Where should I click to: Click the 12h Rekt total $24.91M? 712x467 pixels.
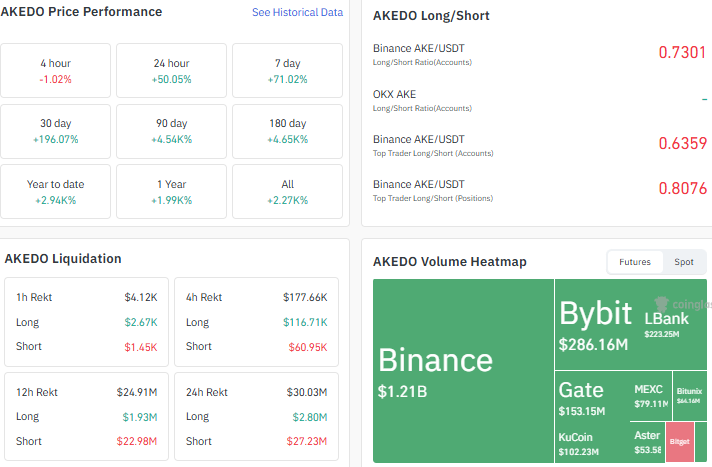tap(137, 392)
